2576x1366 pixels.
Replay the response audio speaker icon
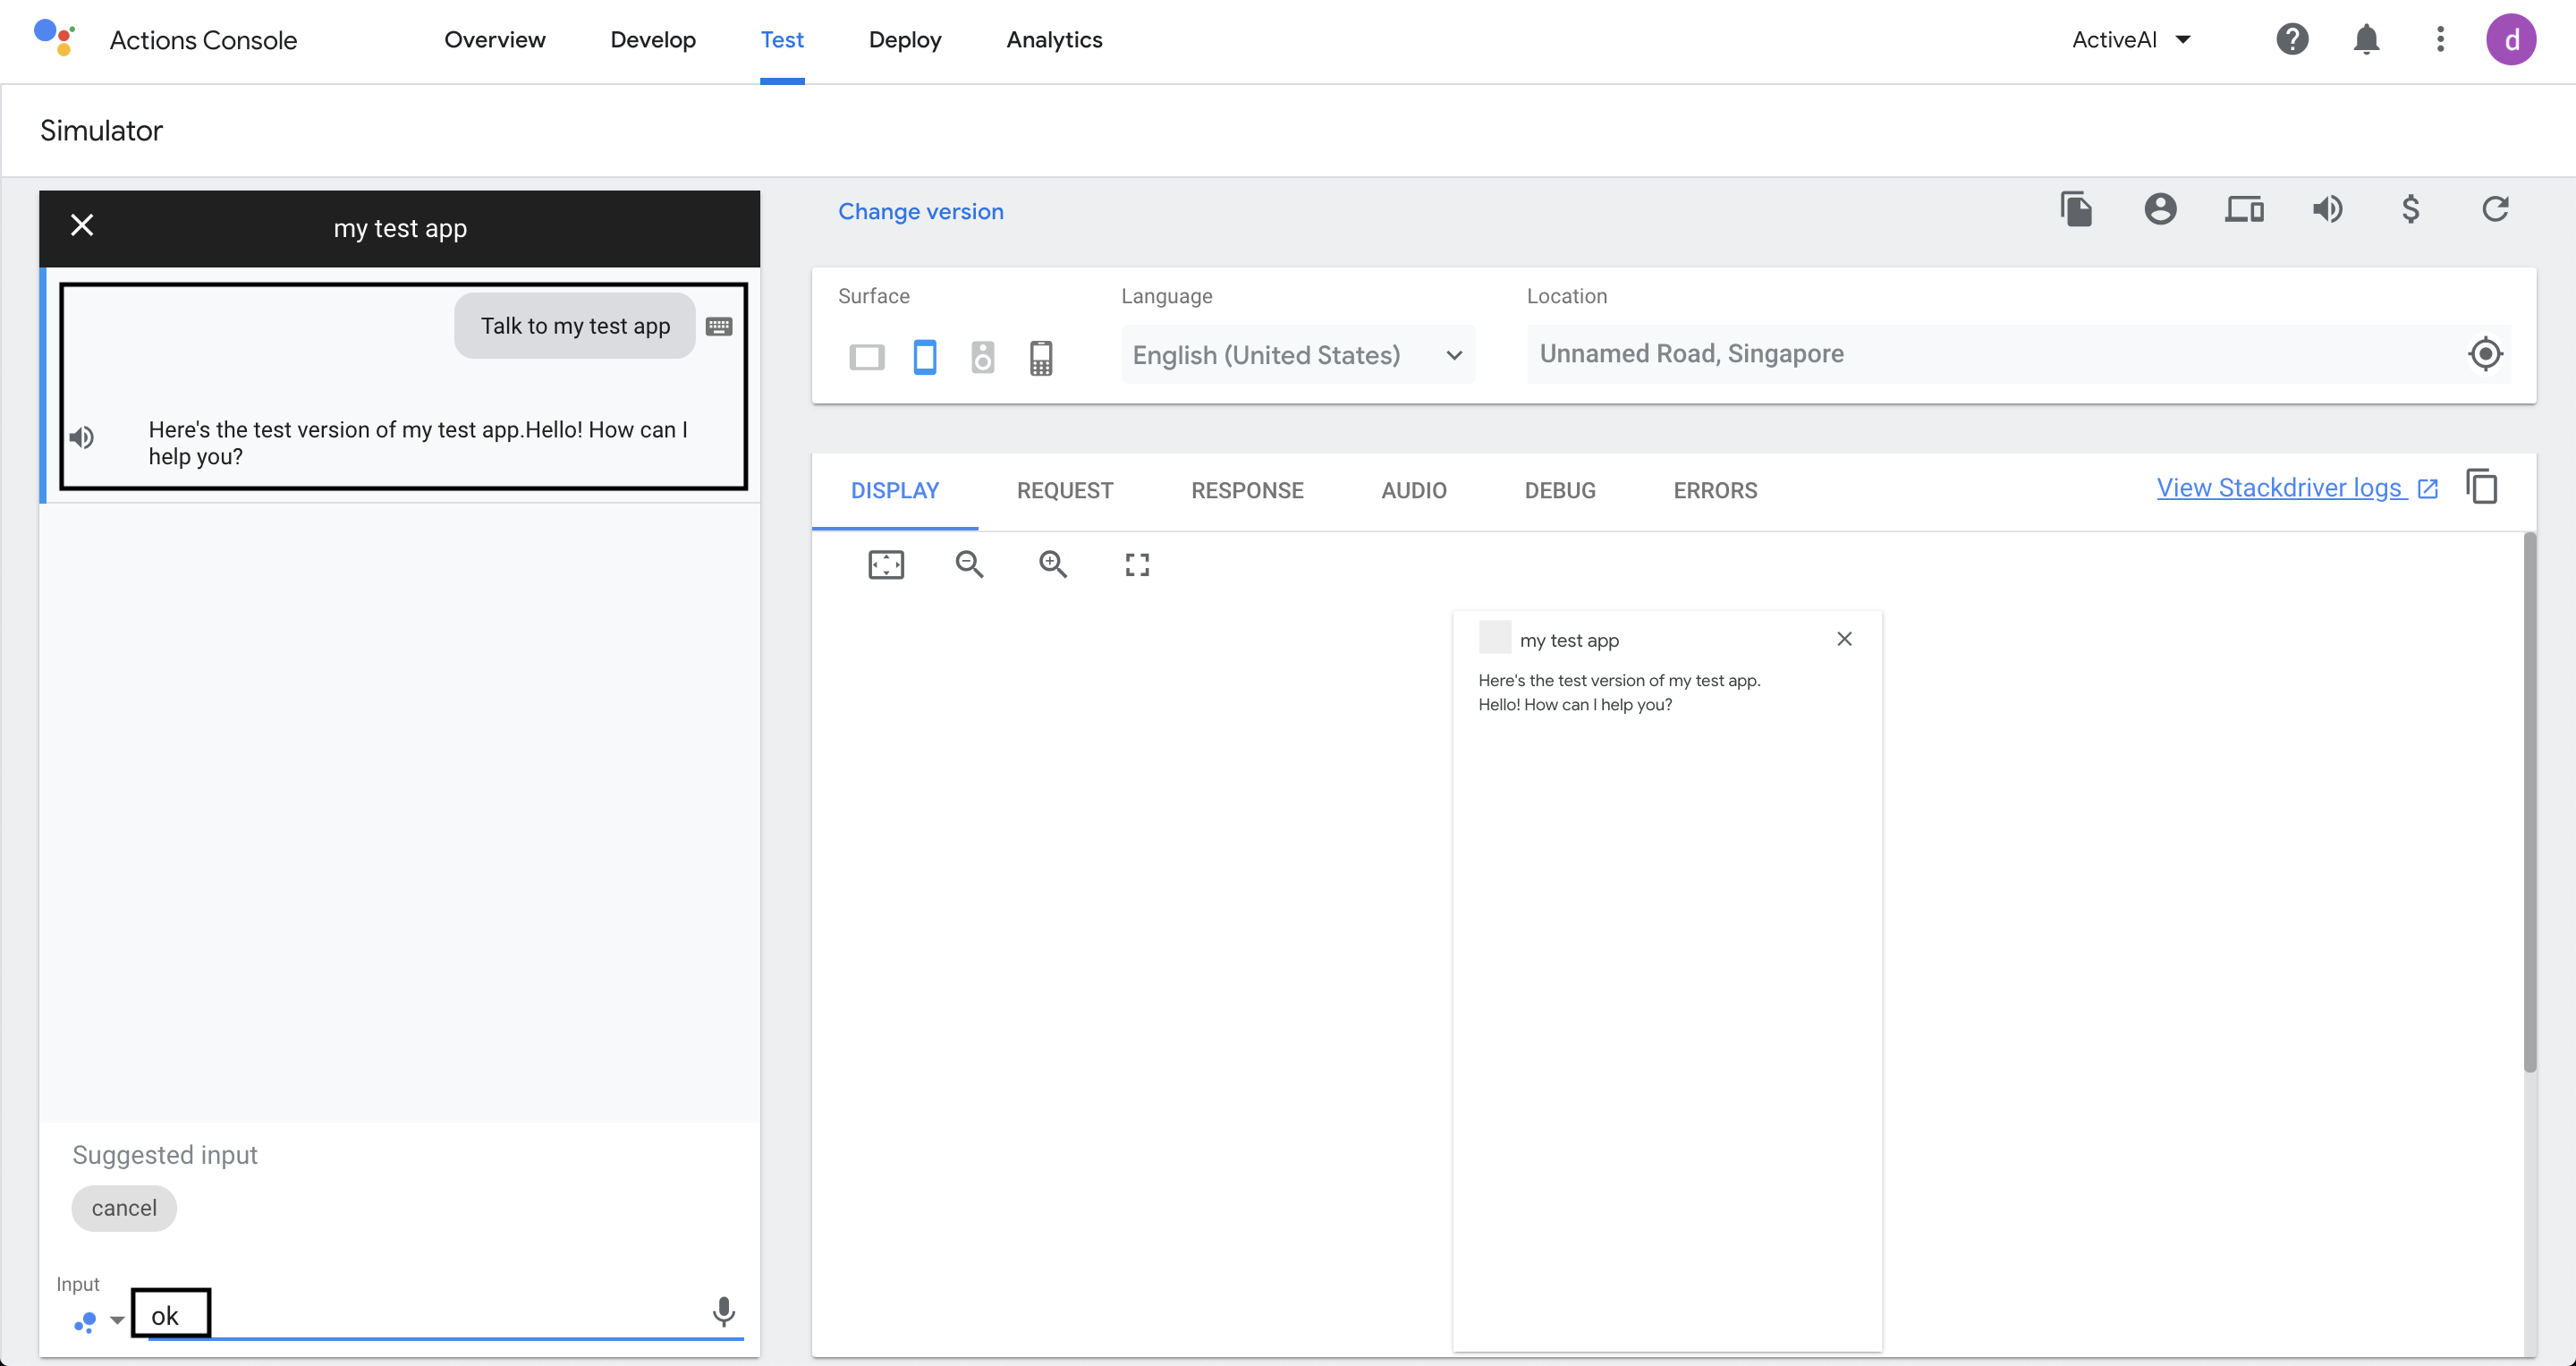point(82,437)
